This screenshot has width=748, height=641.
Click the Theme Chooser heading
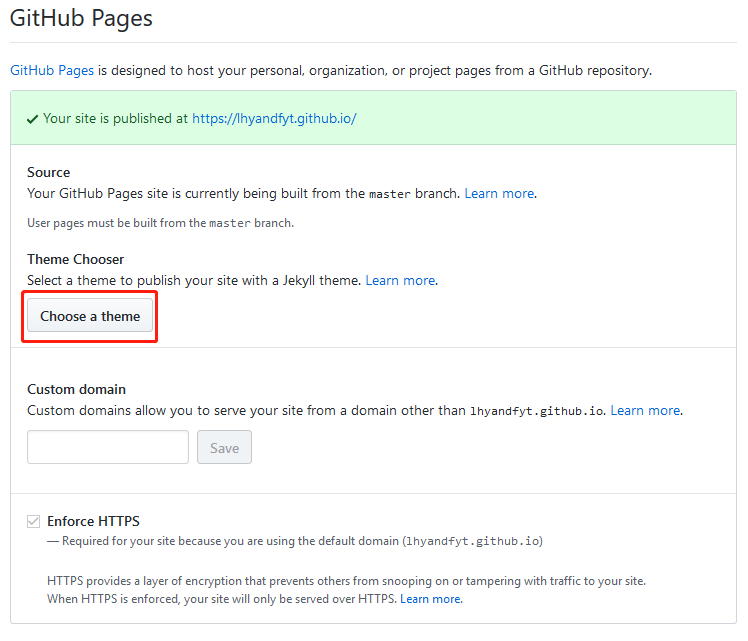[x=75, y=259]
